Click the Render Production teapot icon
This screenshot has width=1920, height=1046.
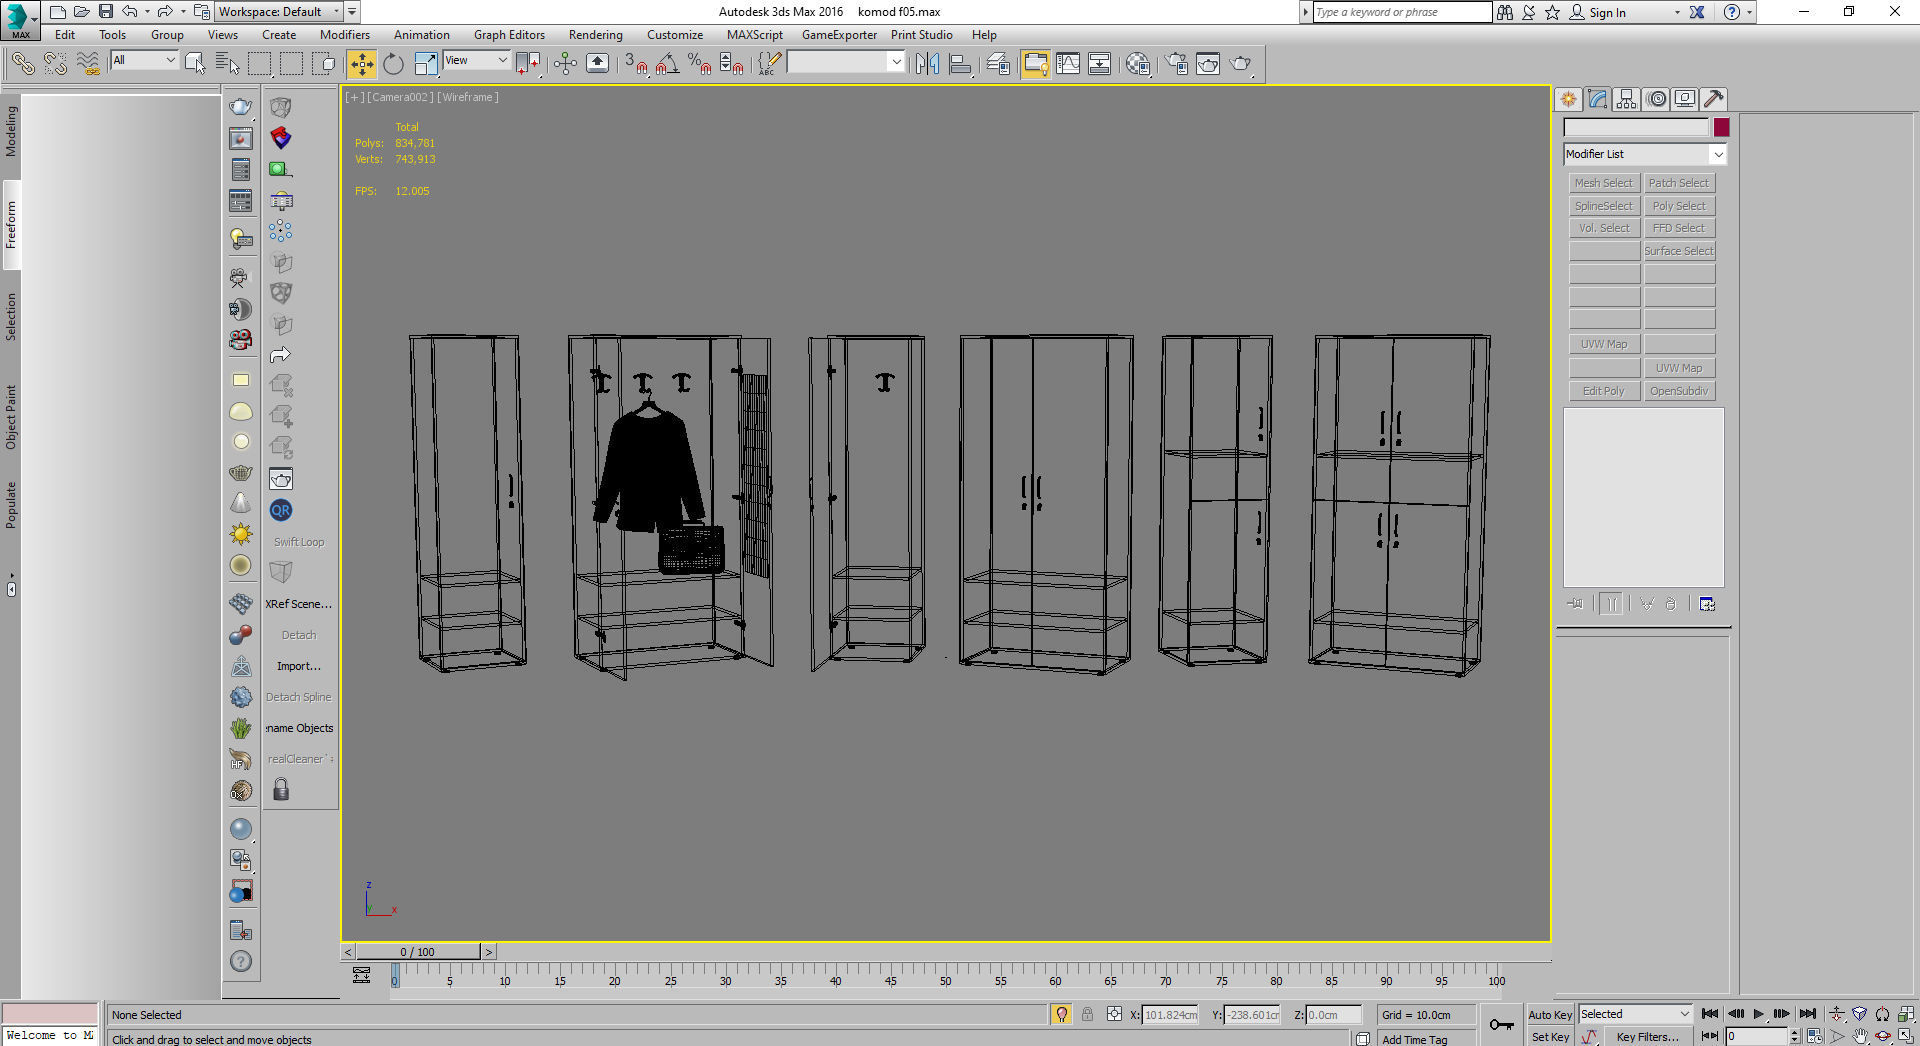point(1240,64)
